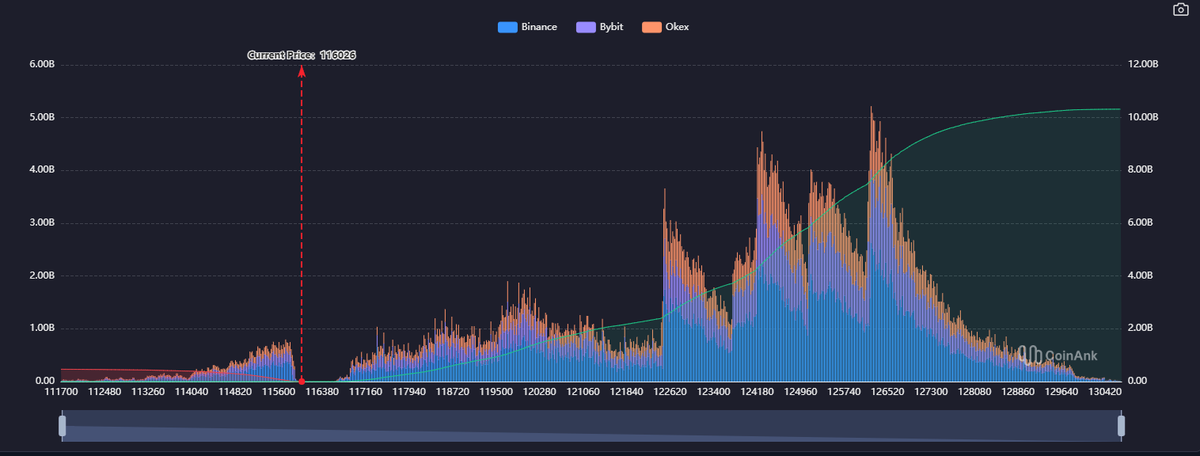Click the 114820 price axis label
The width and height of the screenshot is (1200, 456).
pos(235,392)
